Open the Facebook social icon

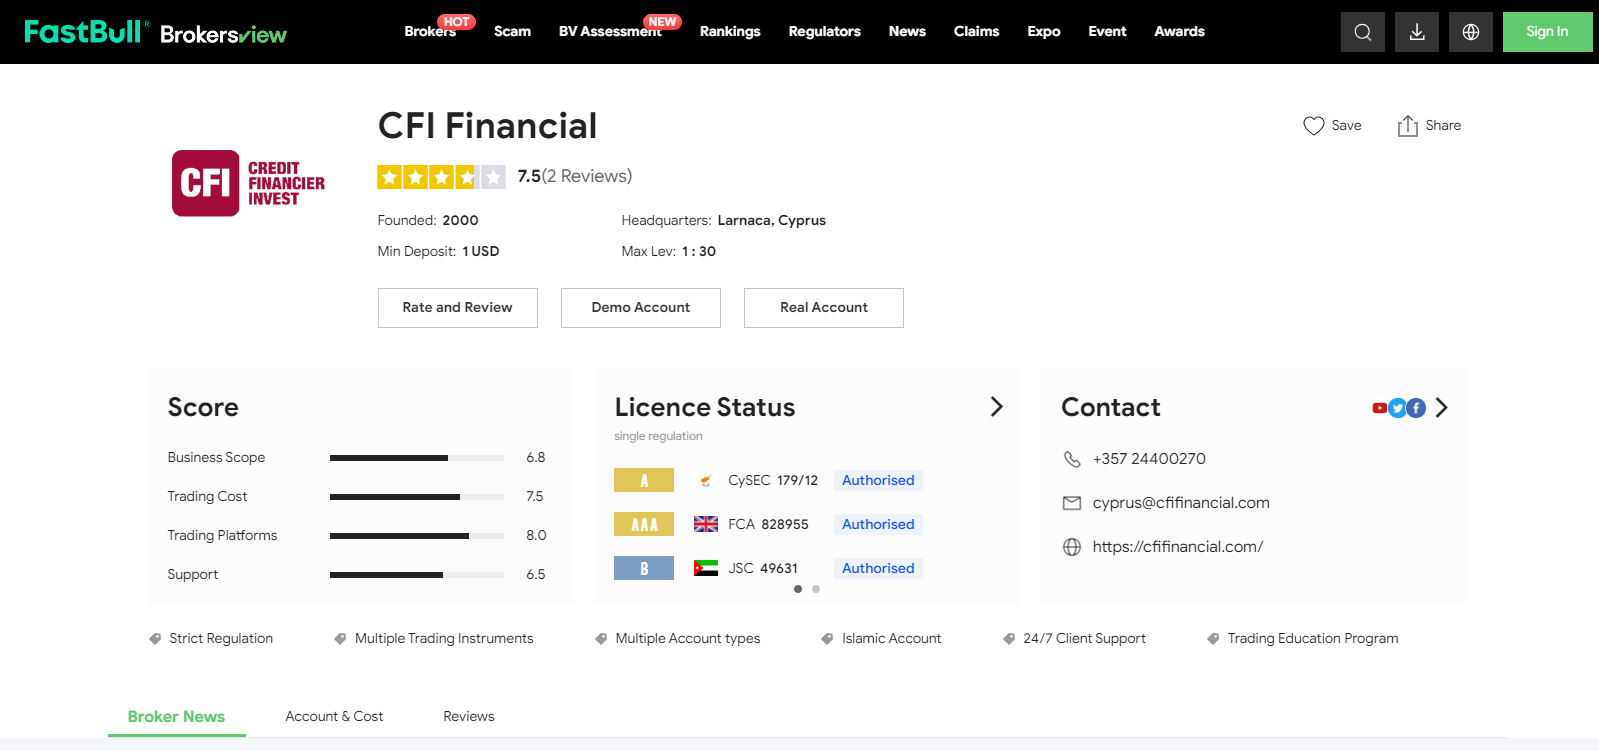click(1416, 408)
